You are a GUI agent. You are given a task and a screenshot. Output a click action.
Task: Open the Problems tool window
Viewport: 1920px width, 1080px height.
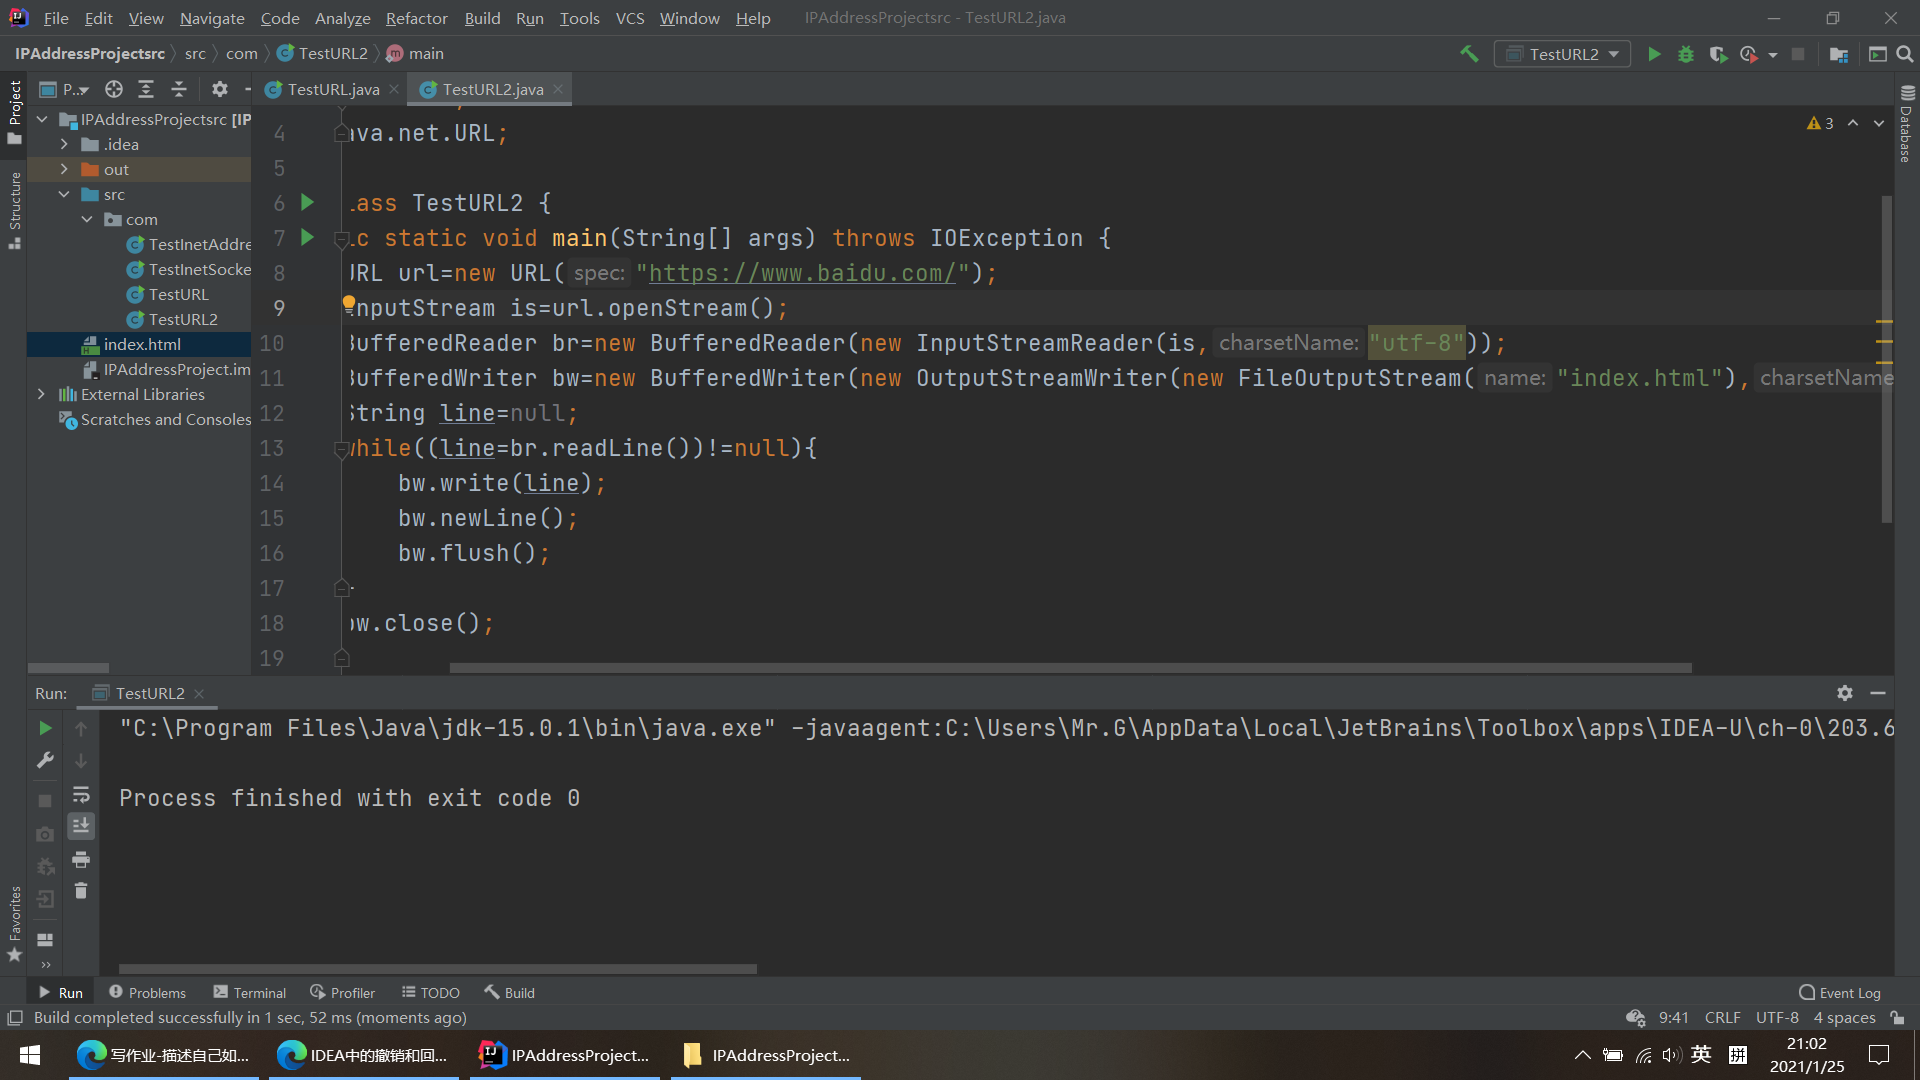coord(148,992)
